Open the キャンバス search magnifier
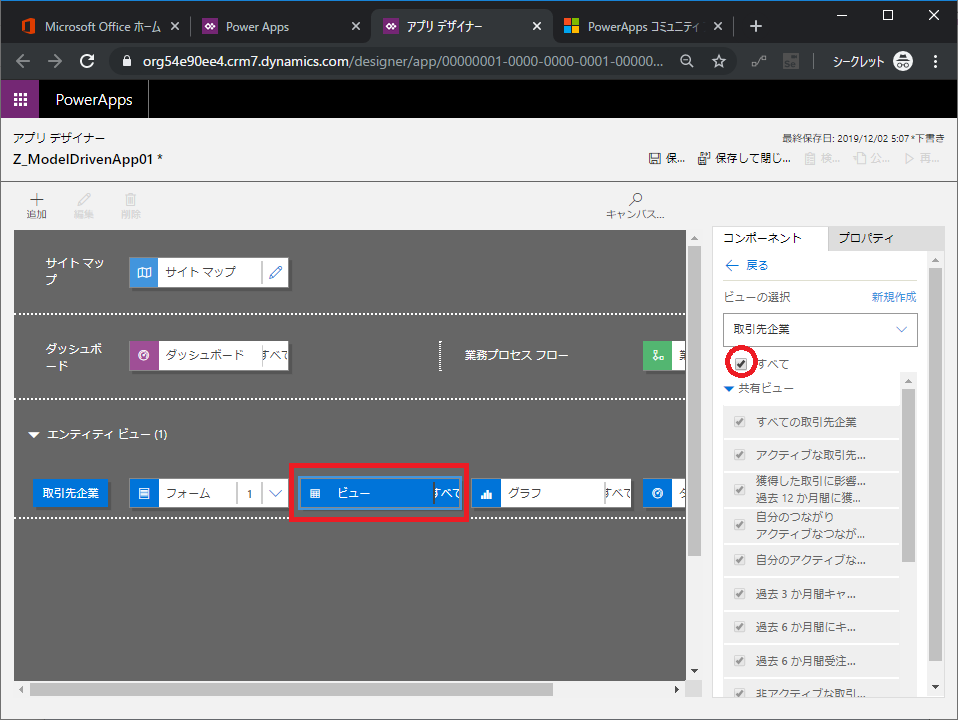Image resolution: width=958 pixels, height=720 pixels. (x=635, y=199)
